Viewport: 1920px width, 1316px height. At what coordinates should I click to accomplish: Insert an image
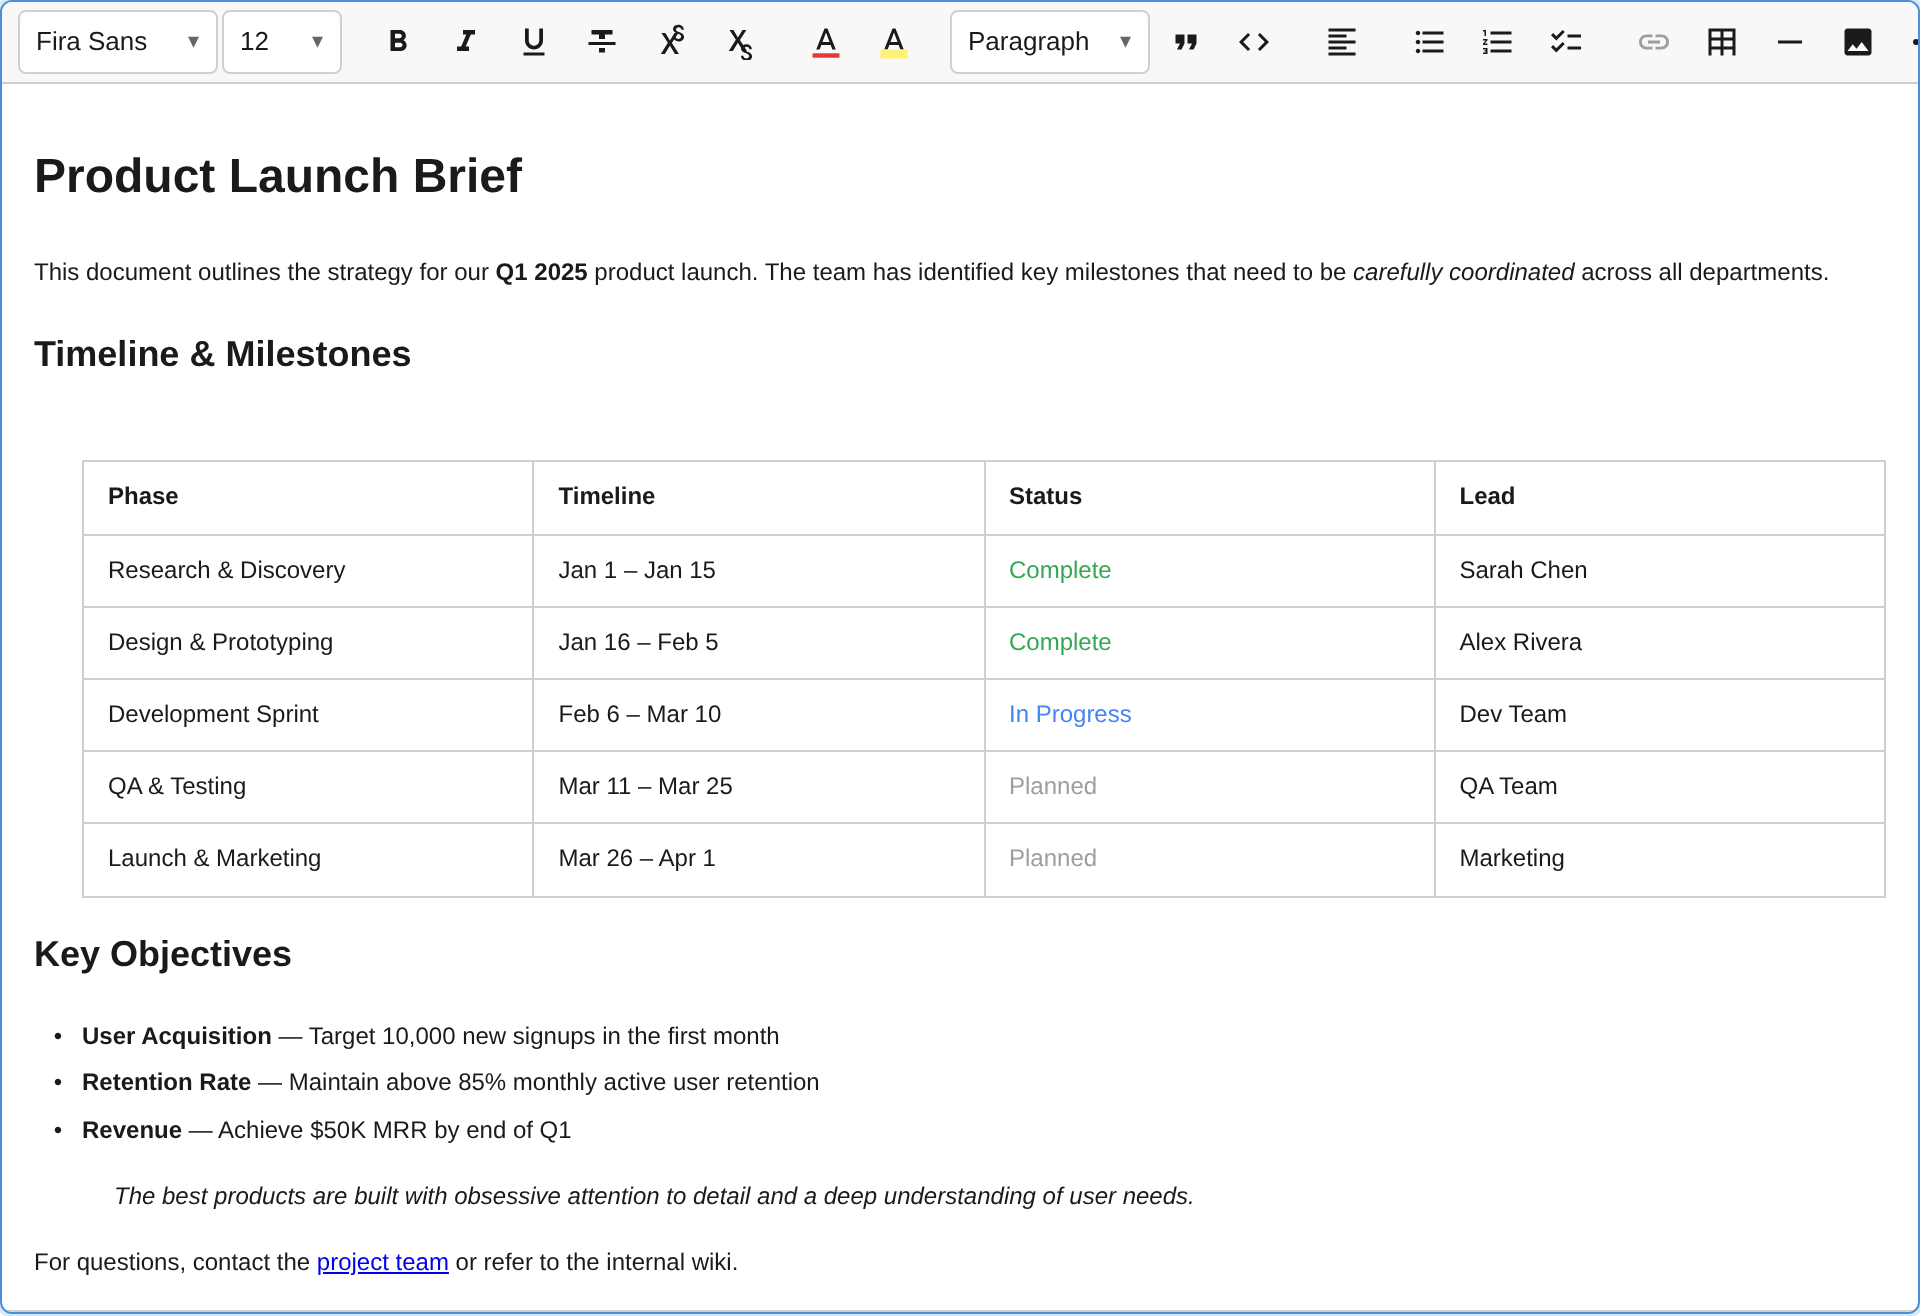[x=1858, y=41]
